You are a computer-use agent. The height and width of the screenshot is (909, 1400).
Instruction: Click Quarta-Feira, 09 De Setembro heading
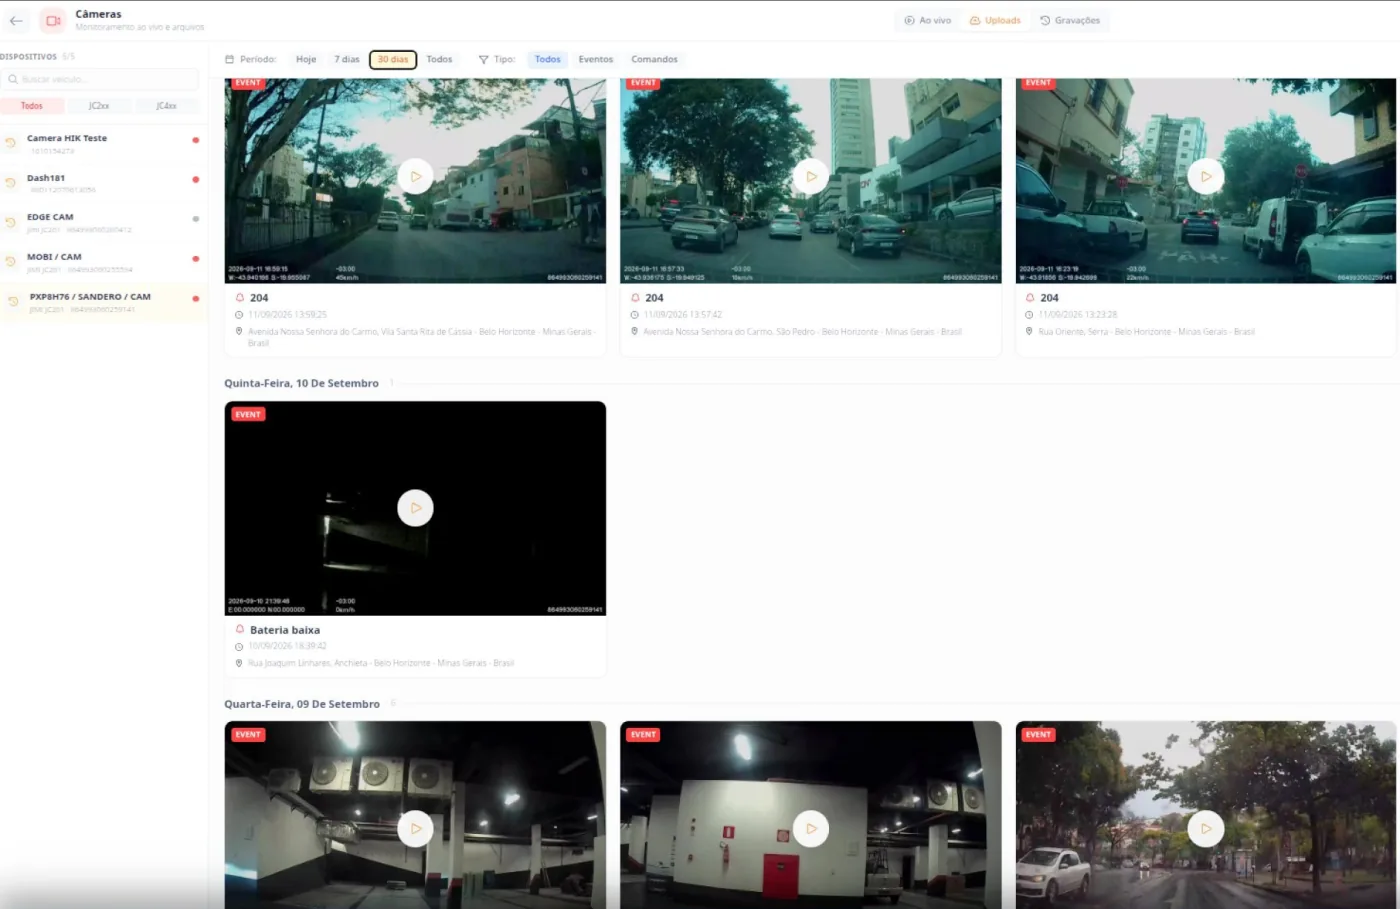tap(302, 705)
